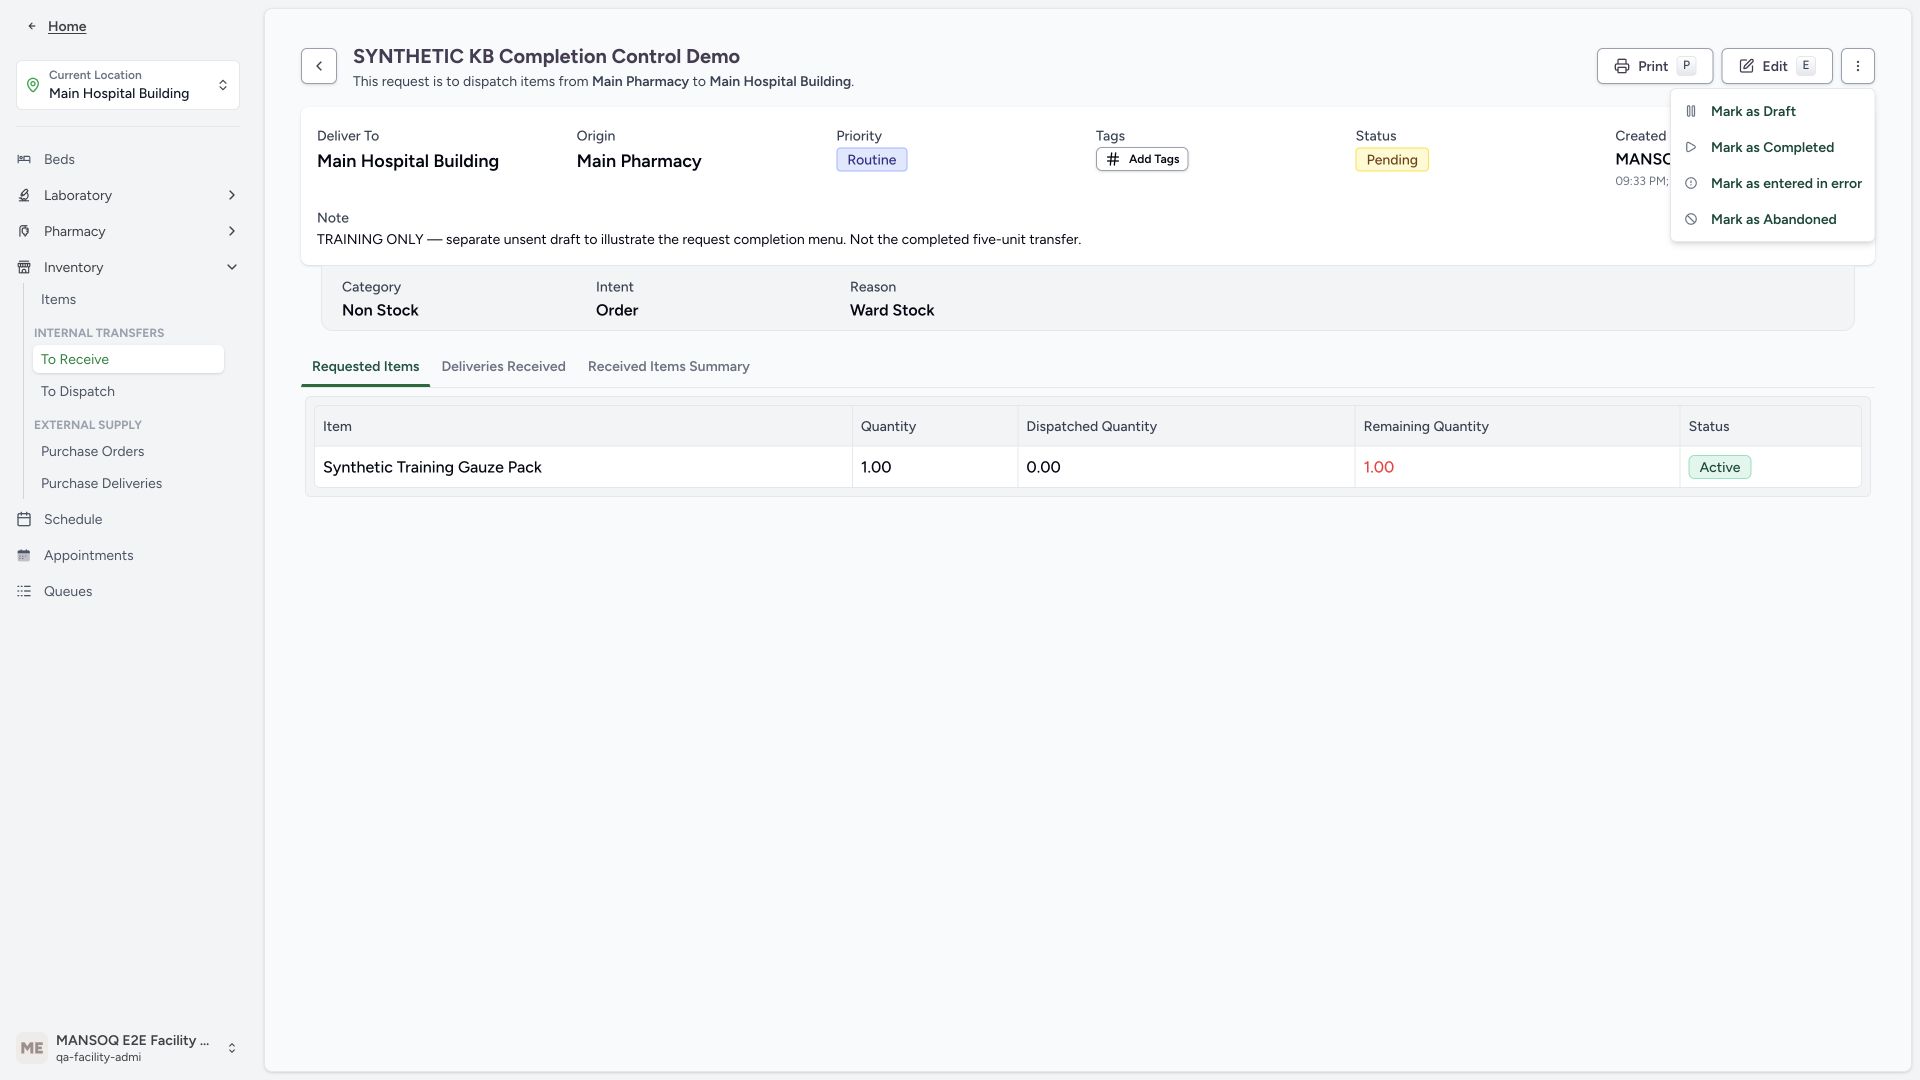Switch to the Deliveries Received tab
The width and height of the screenshot is (1920, 1080).
tap(503, 367)
